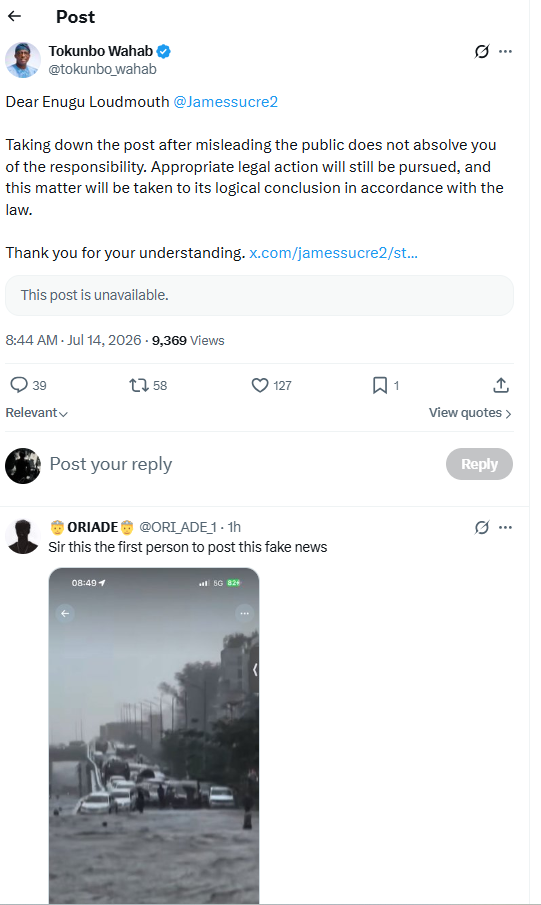
Task: Click the Grok icon on Tokunbo Wahab's post
Action: (482, 51)
